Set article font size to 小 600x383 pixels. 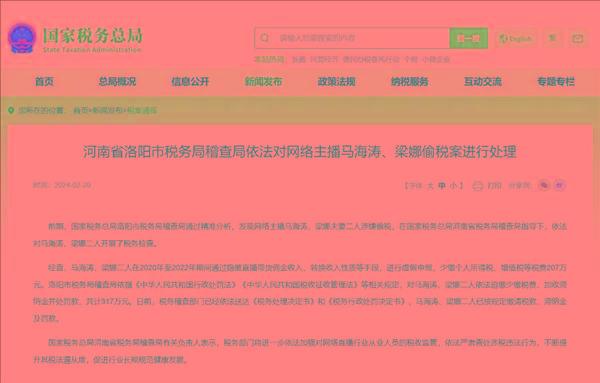point(453,186)
